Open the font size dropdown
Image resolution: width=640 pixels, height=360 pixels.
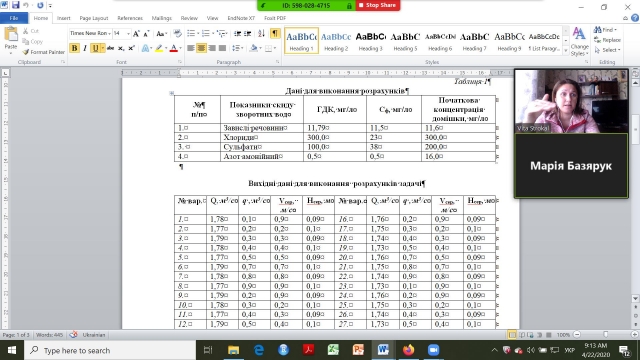(x=128, y=33)
